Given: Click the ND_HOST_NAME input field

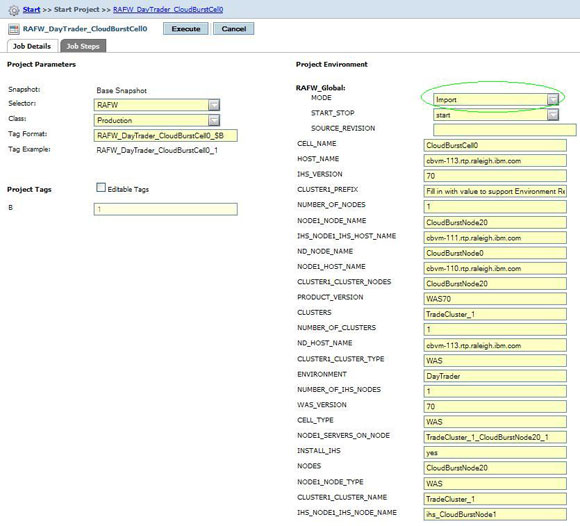Looking at the screenshot, I should coord(495,345).
